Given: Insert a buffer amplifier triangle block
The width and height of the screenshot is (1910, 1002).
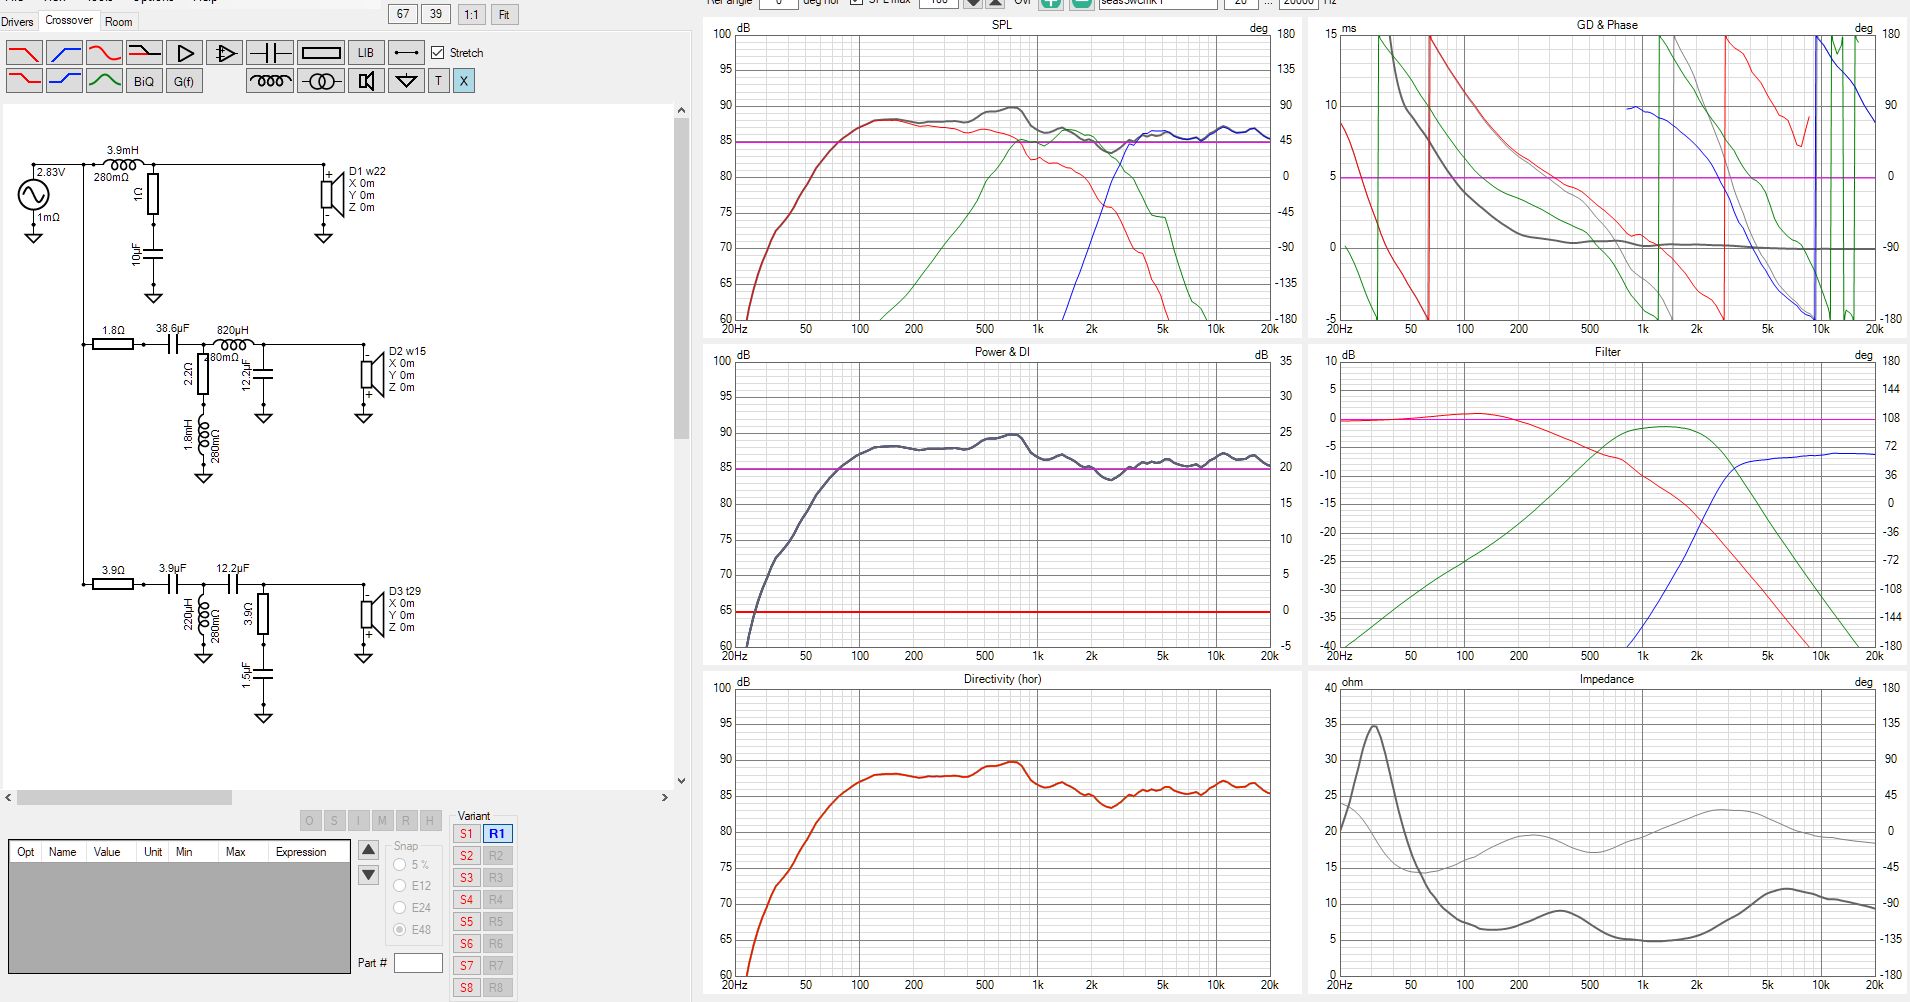Looking at the screenshot, I should (x=184, y=53).
